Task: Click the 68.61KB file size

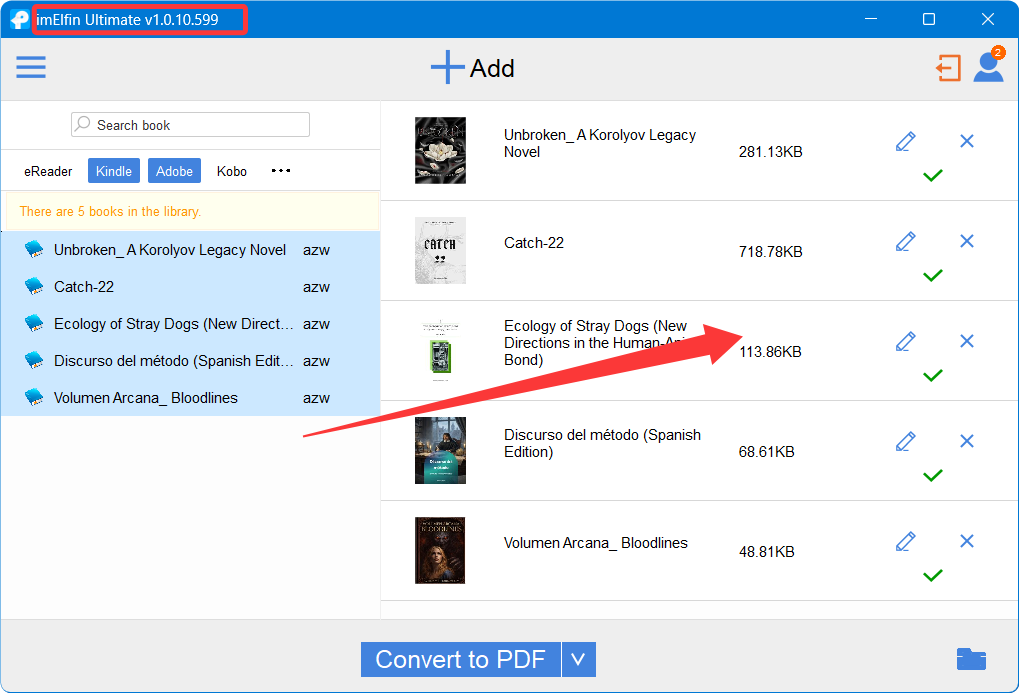Action: 766,452
